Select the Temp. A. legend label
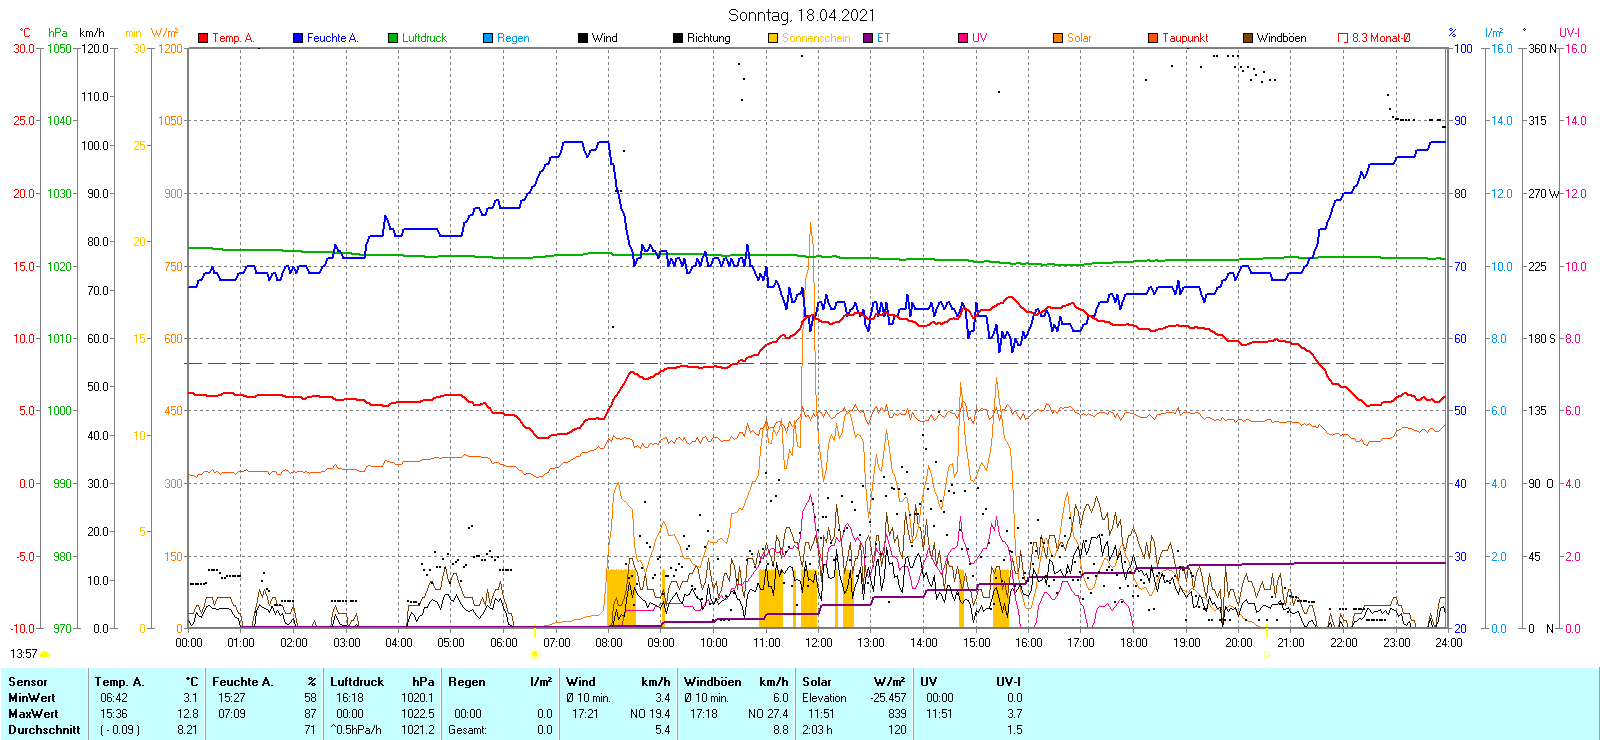Screen dimensions: 1600x740 [x=233, y=38]
